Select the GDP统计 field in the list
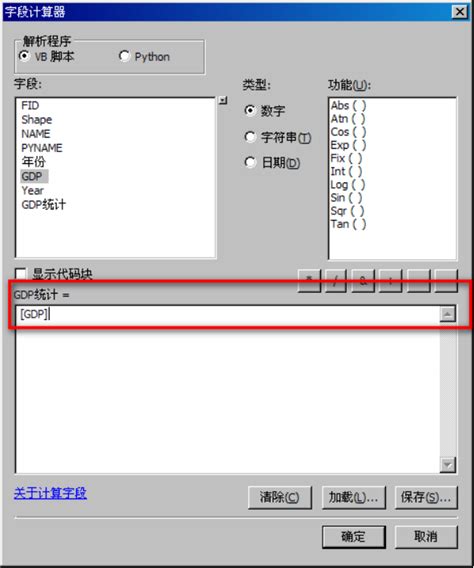 43,205
